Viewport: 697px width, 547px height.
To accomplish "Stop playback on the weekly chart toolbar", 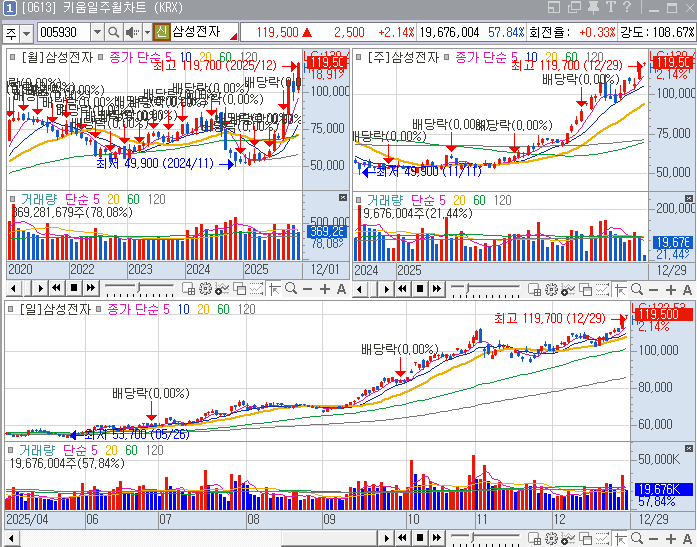I will tap(420, 289).
